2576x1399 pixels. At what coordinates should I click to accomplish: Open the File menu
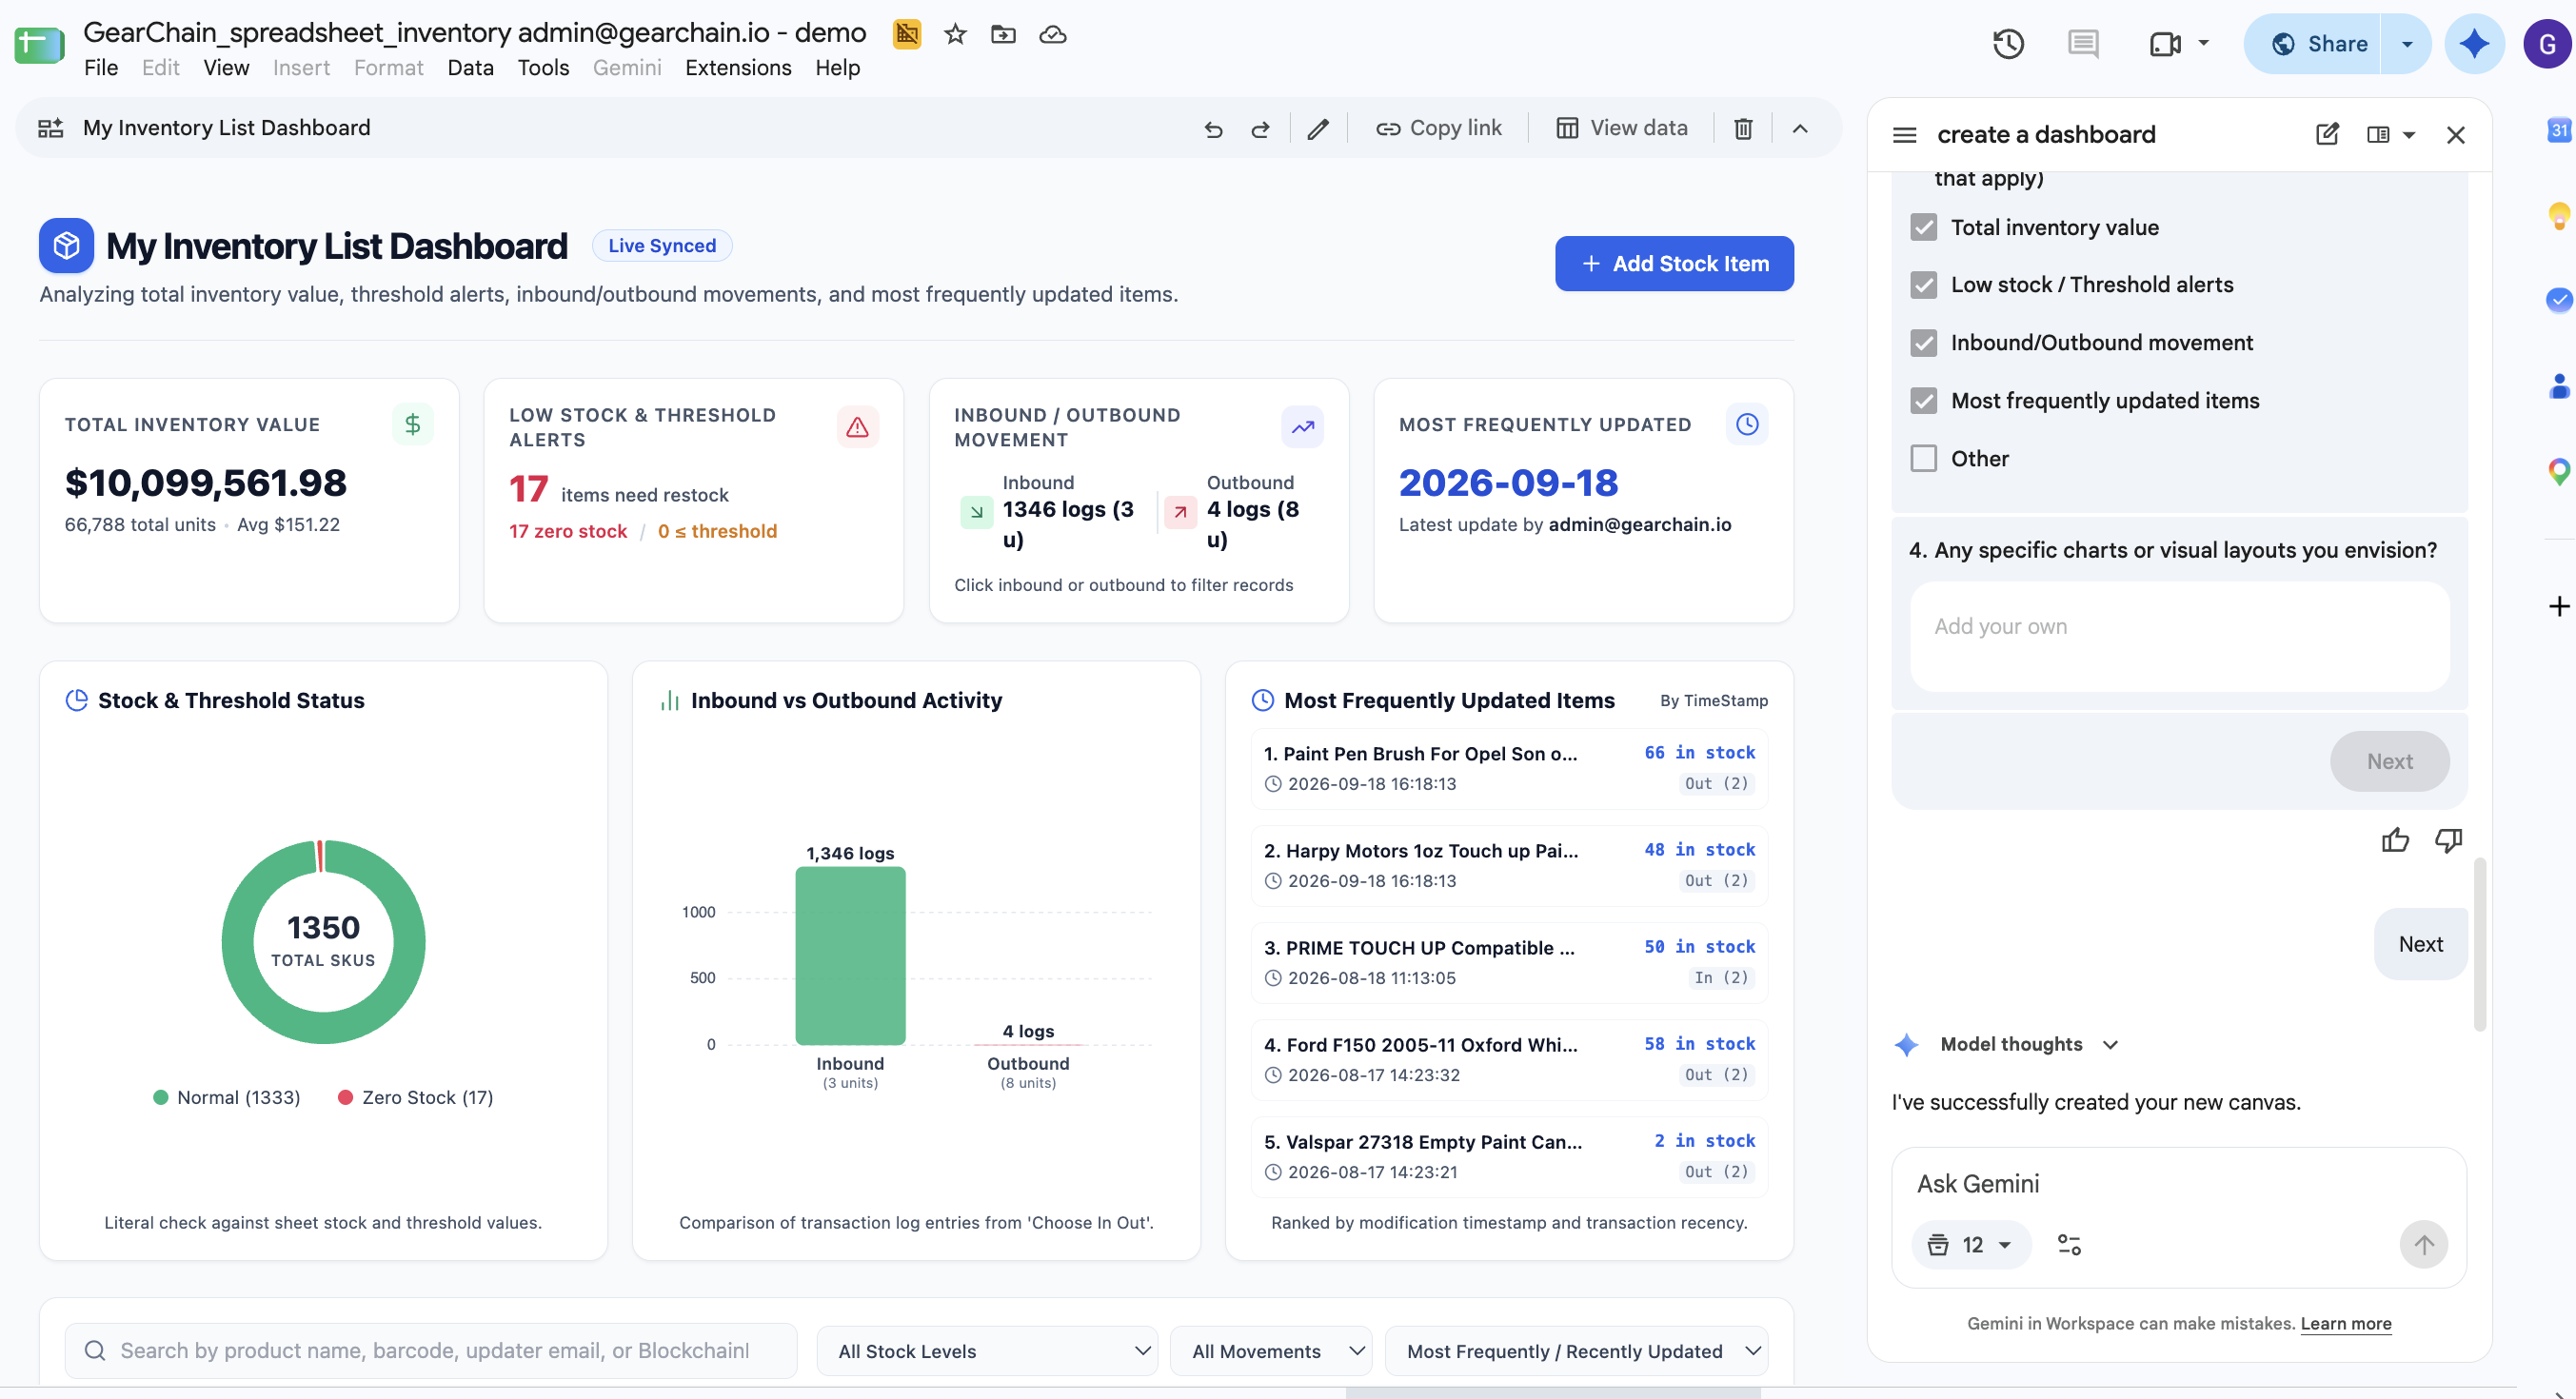pyautogui.click(x=101, y=68)
